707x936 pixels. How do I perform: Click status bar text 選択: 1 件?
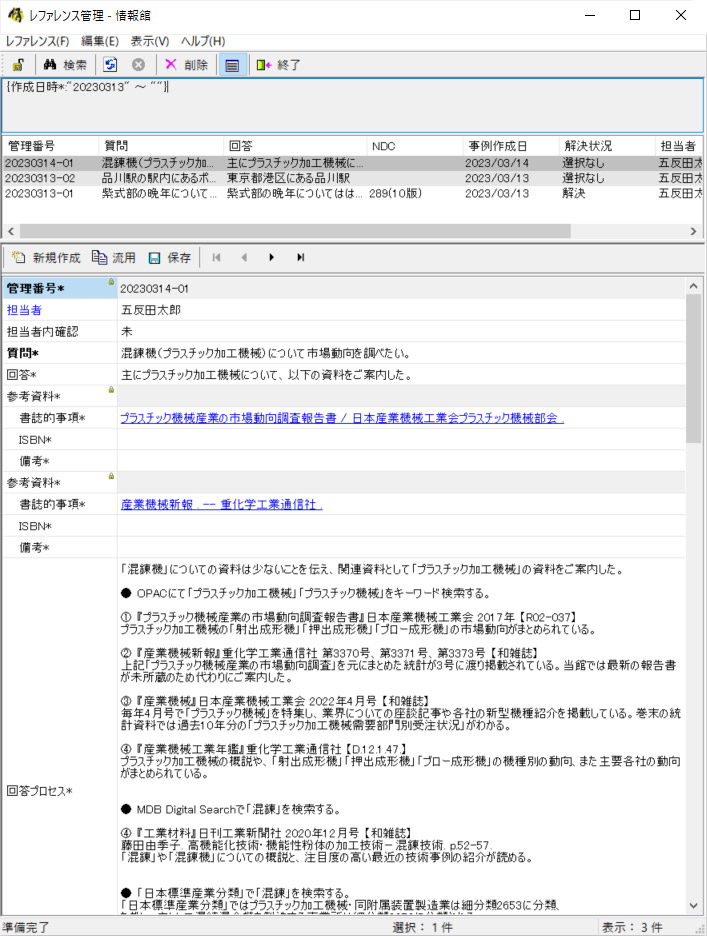click(x=422, y=927)
